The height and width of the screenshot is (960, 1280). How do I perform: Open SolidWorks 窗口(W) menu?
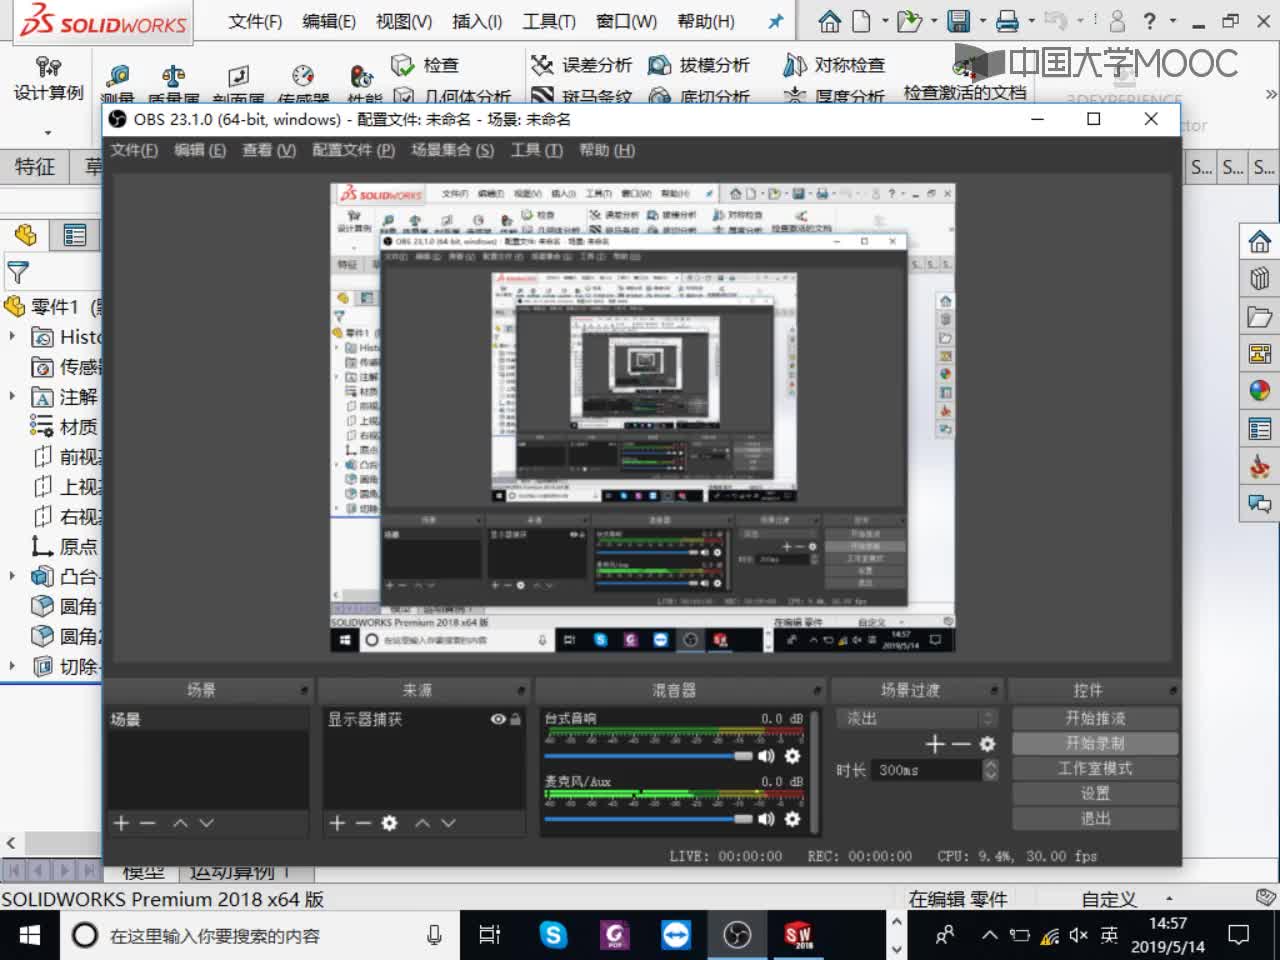click(x=626, y=21)
